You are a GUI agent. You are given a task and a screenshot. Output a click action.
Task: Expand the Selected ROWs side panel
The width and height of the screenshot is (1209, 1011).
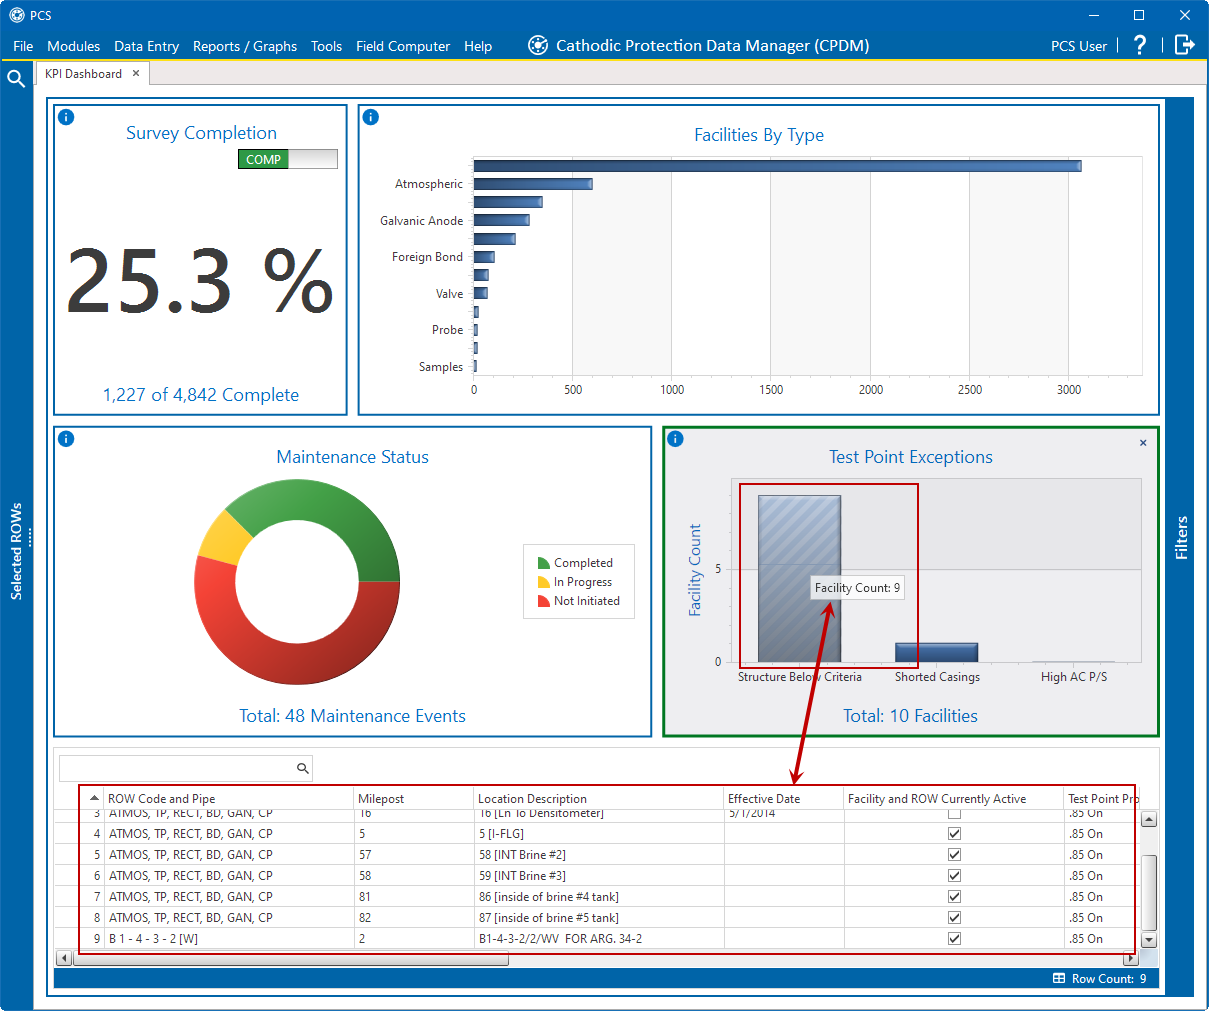(x=16, y=550)
